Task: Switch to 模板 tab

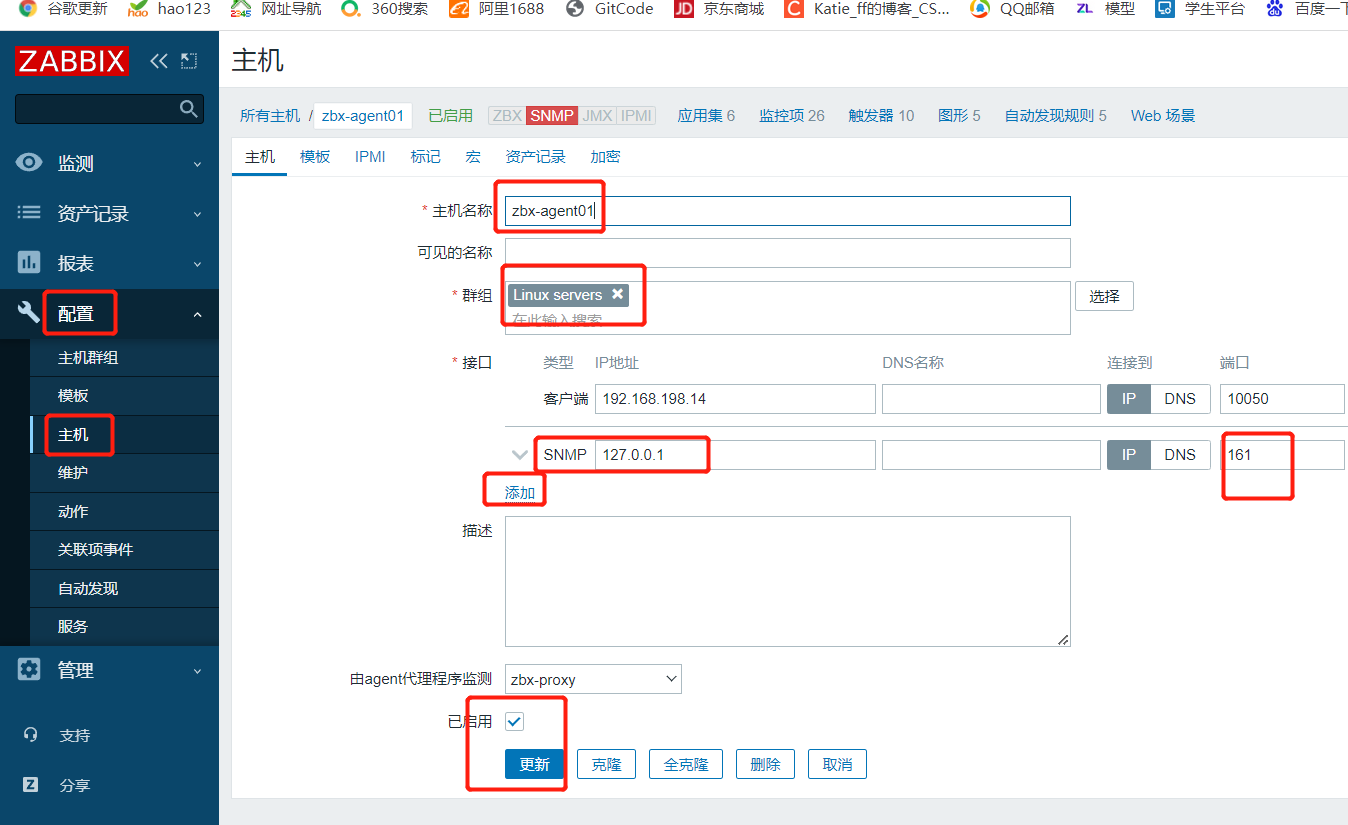Action: click(315, 157)
